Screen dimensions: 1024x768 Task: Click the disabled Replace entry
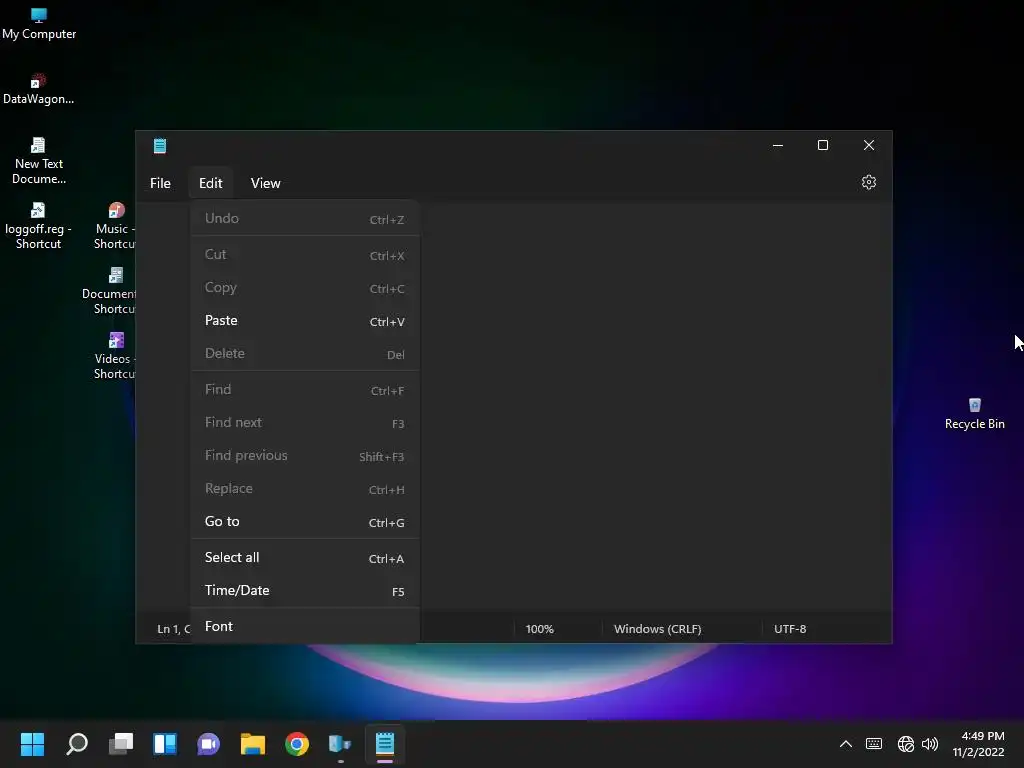pyautogui.click(x=304, y=489)
